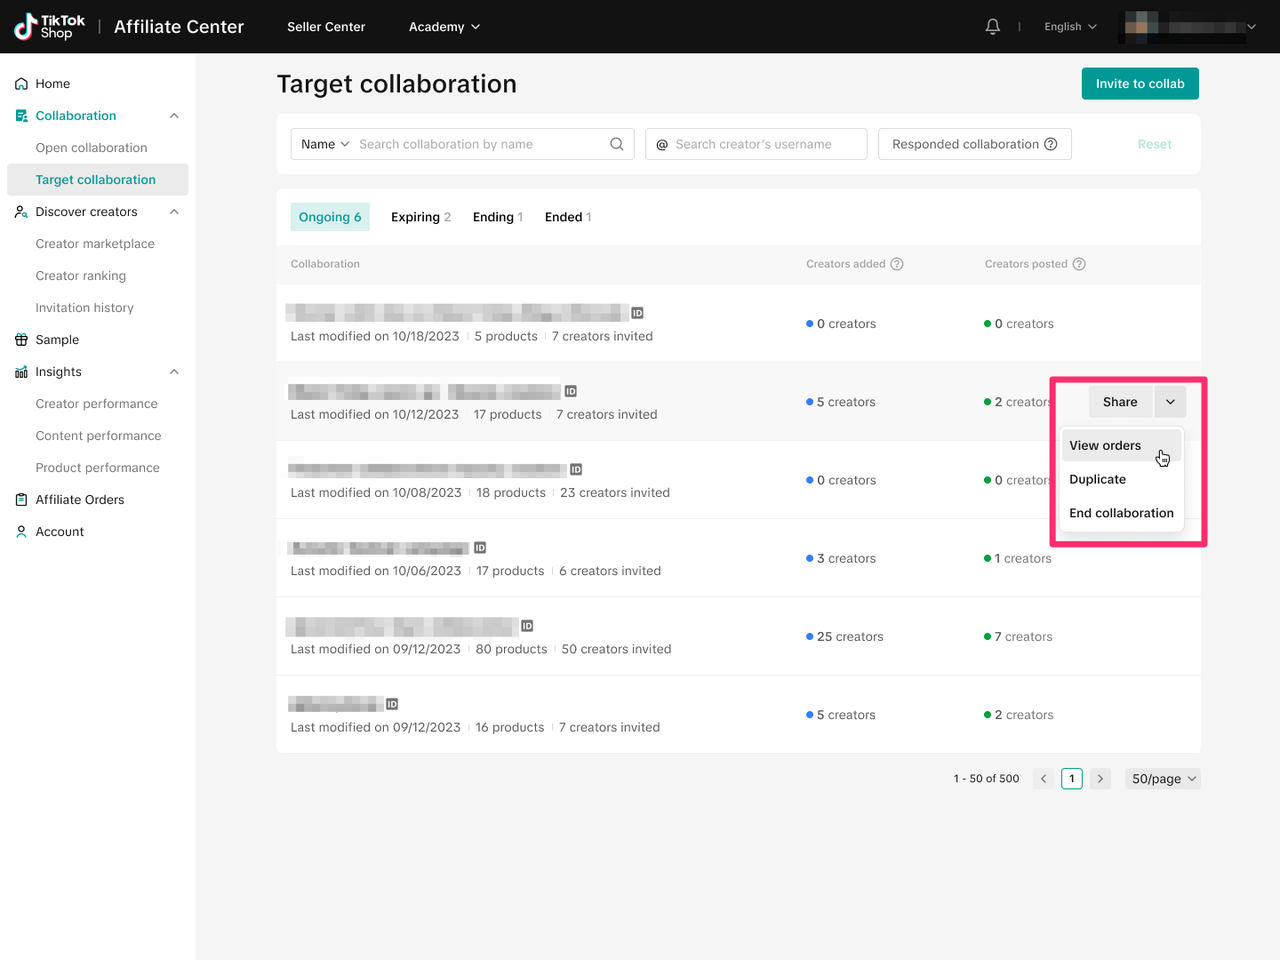Switch to the Expiring tab
Screen dimensions: 1280x960
pos(420,217)
